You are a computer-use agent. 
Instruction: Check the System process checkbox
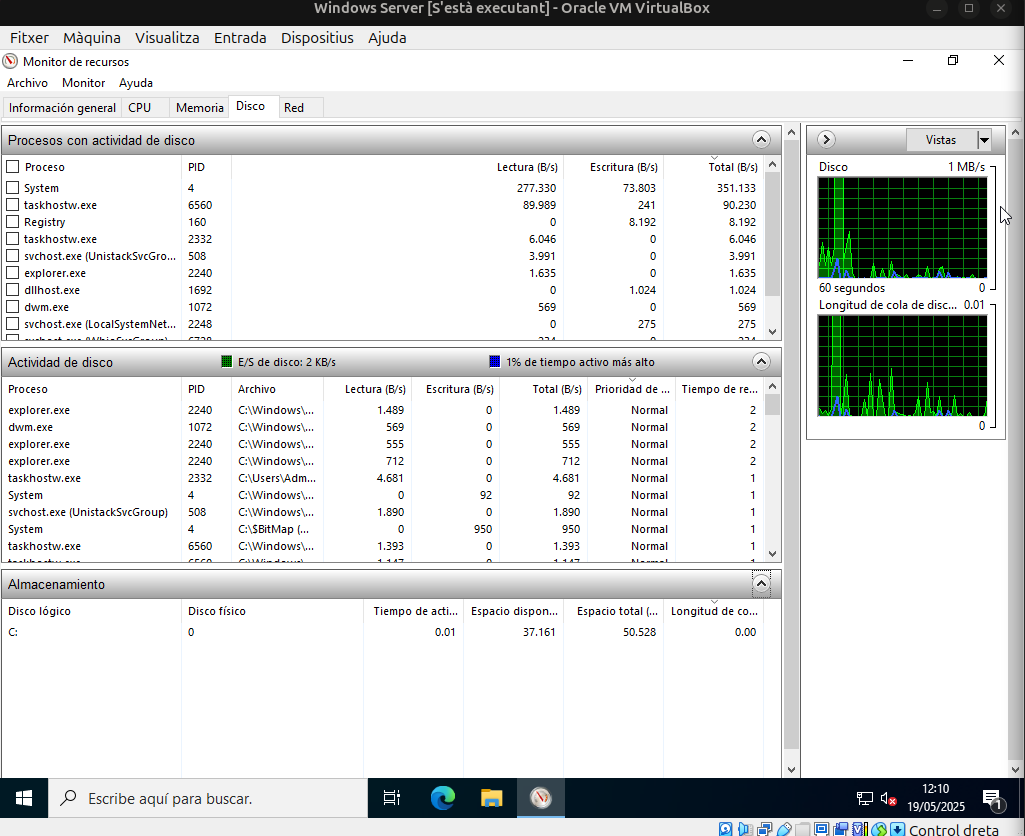point(13,188)
